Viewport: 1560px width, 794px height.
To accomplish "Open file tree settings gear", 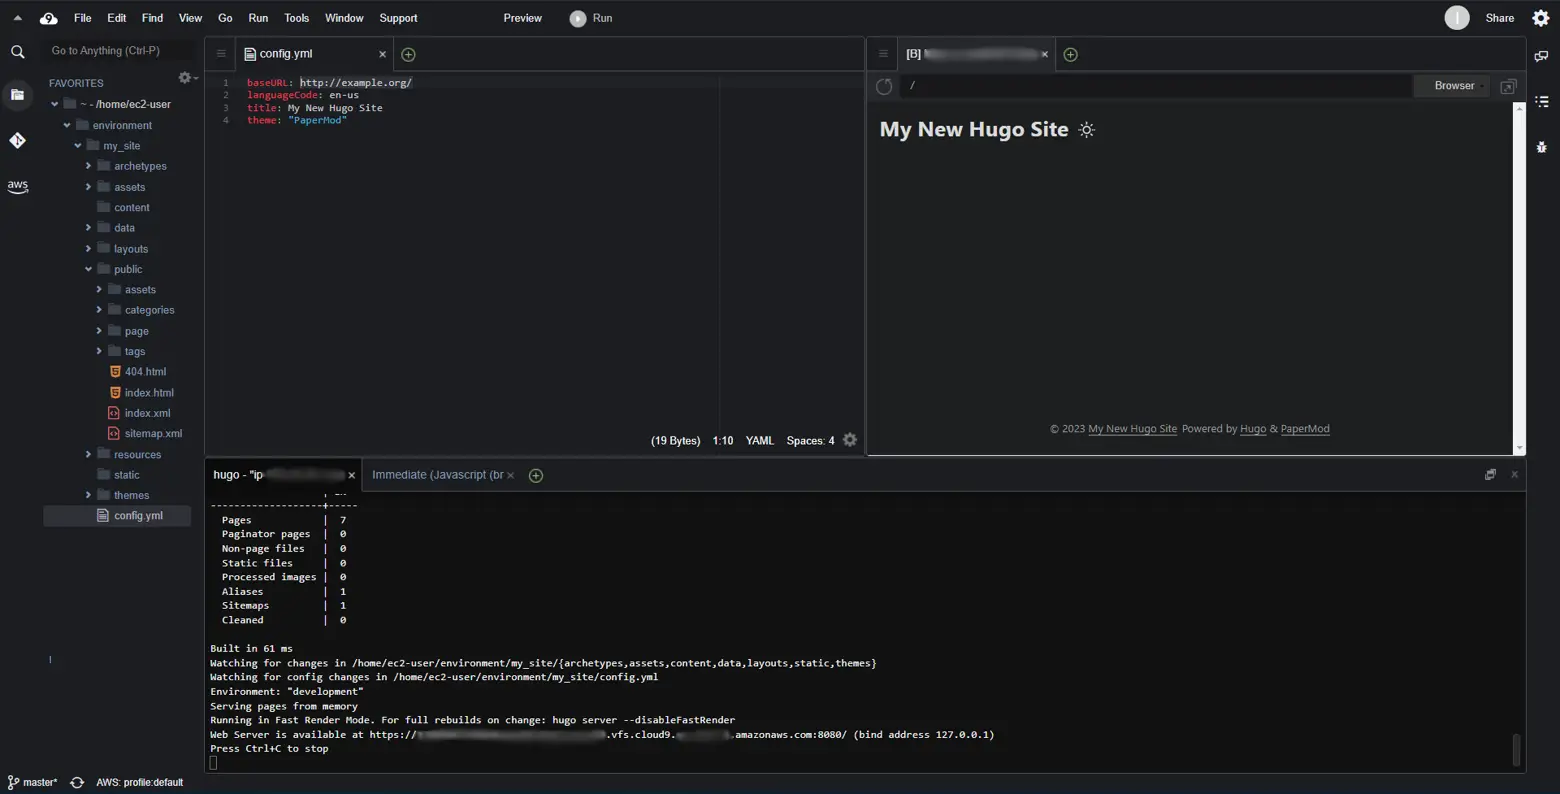I will 187,78.
